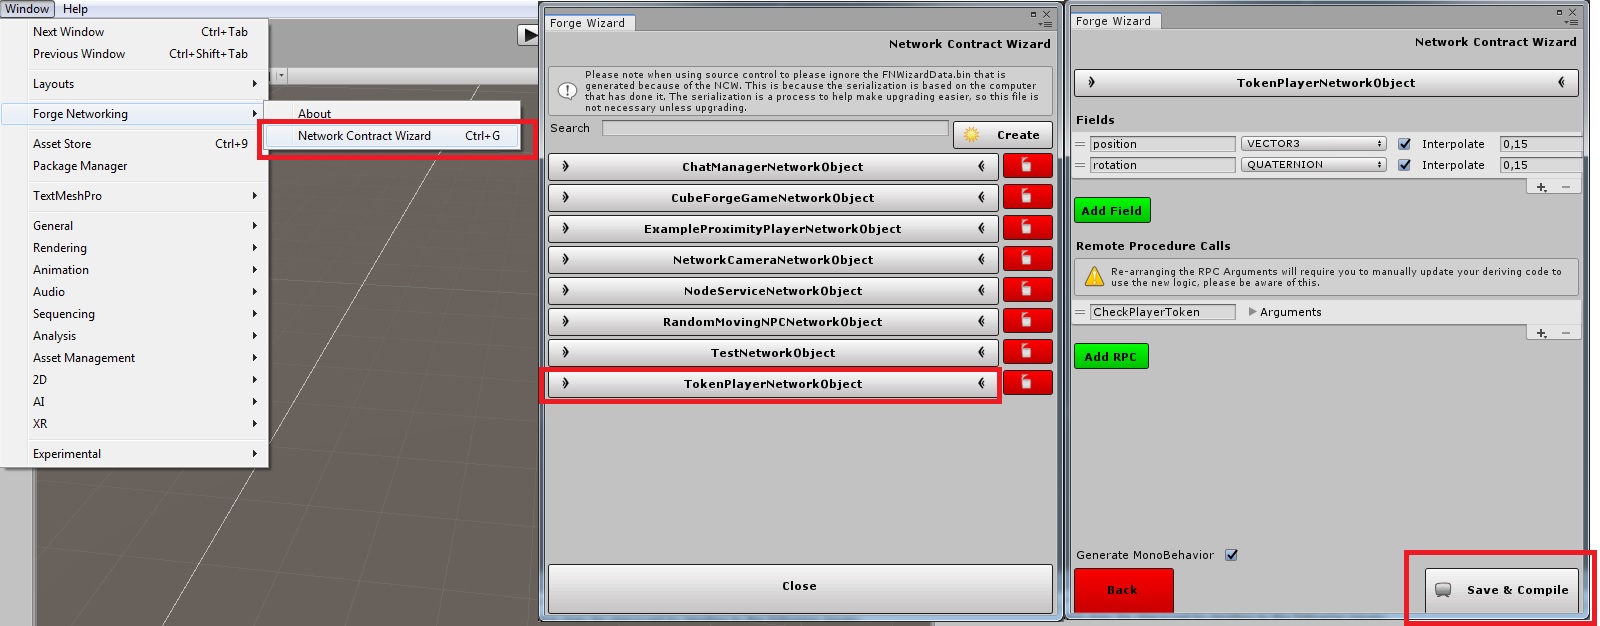Open Package Manager from the Window menu

pyautogui.click(x=135, y=166)
